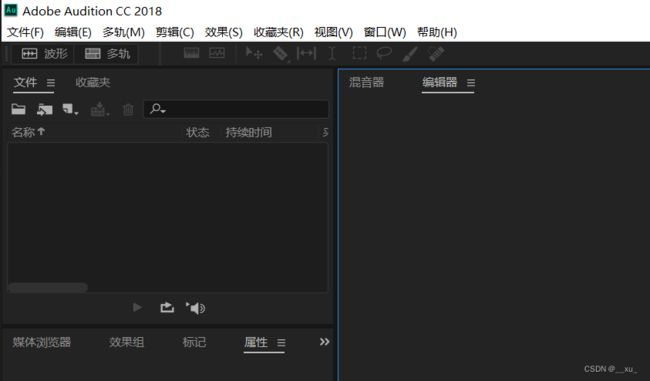Select the Razor tool

(281, 54)
